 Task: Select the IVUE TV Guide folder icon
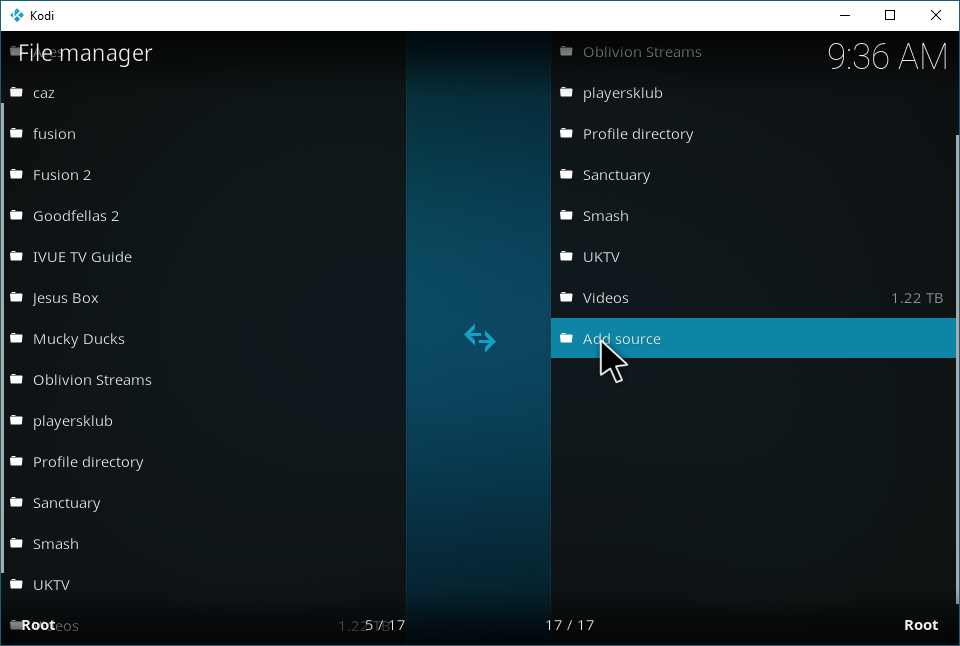(17, 257)
